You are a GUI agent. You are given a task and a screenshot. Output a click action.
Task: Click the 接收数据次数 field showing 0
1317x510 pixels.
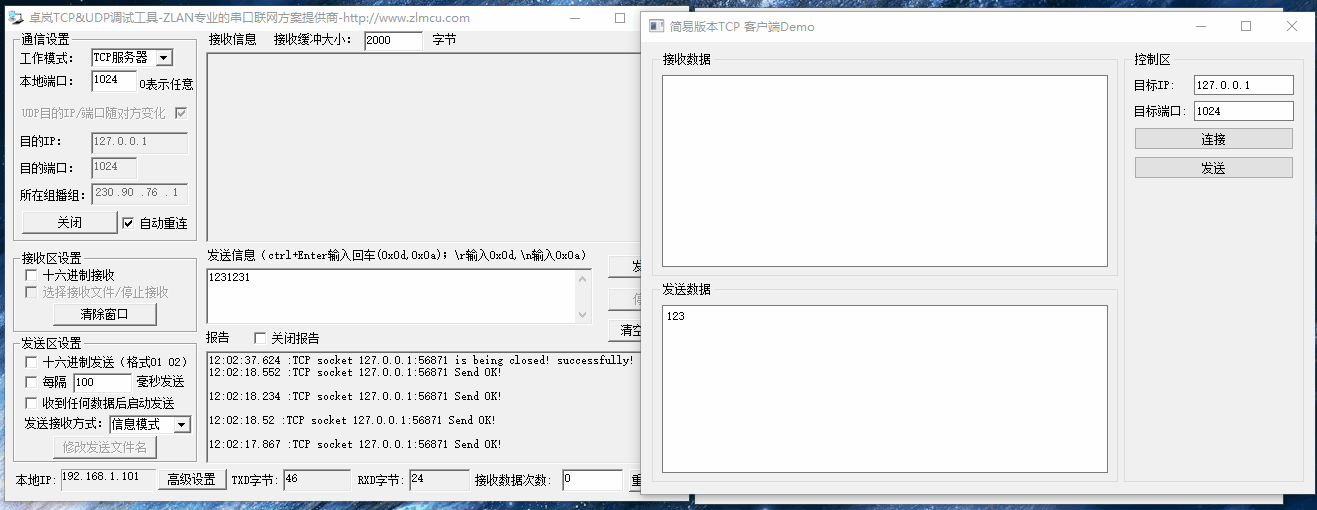[x=592, y=480]
